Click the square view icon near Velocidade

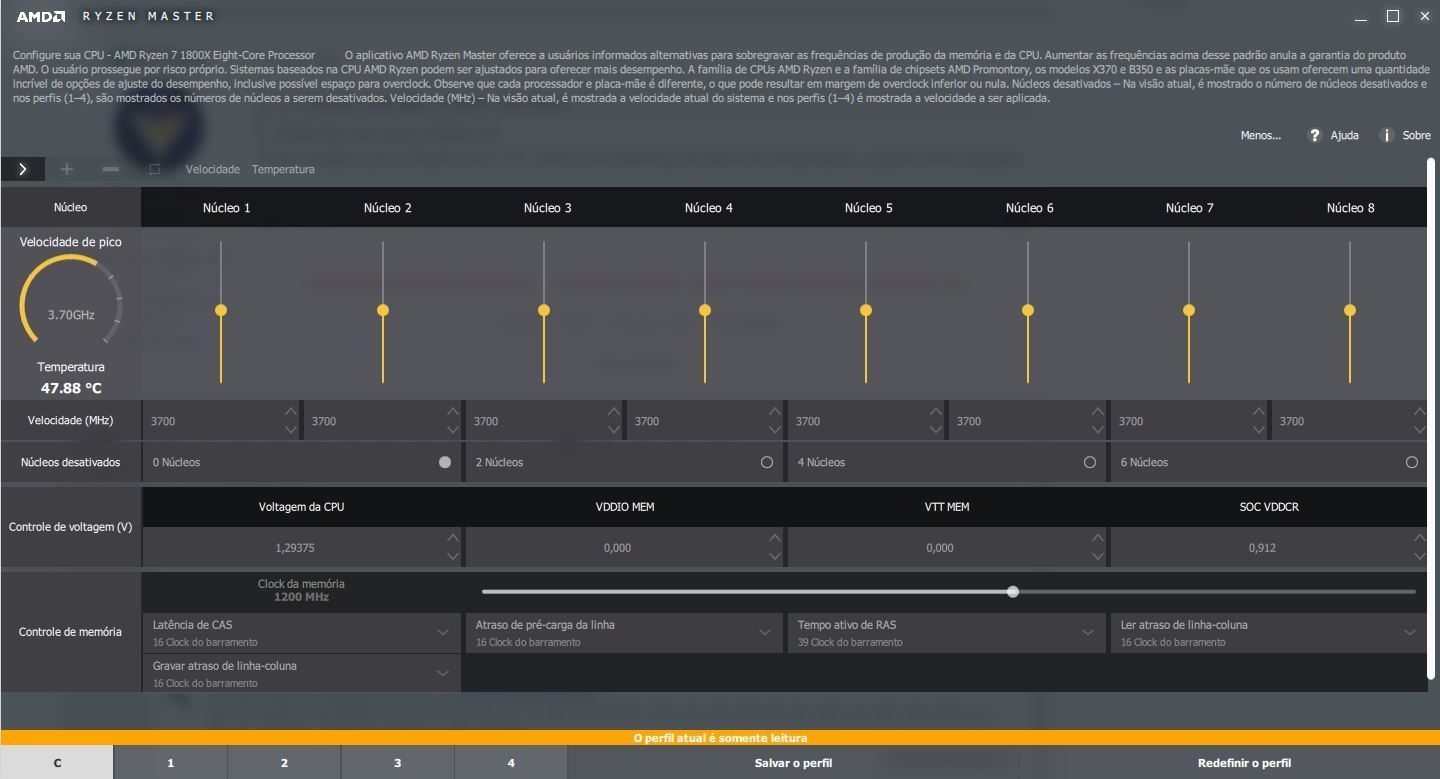154,169
